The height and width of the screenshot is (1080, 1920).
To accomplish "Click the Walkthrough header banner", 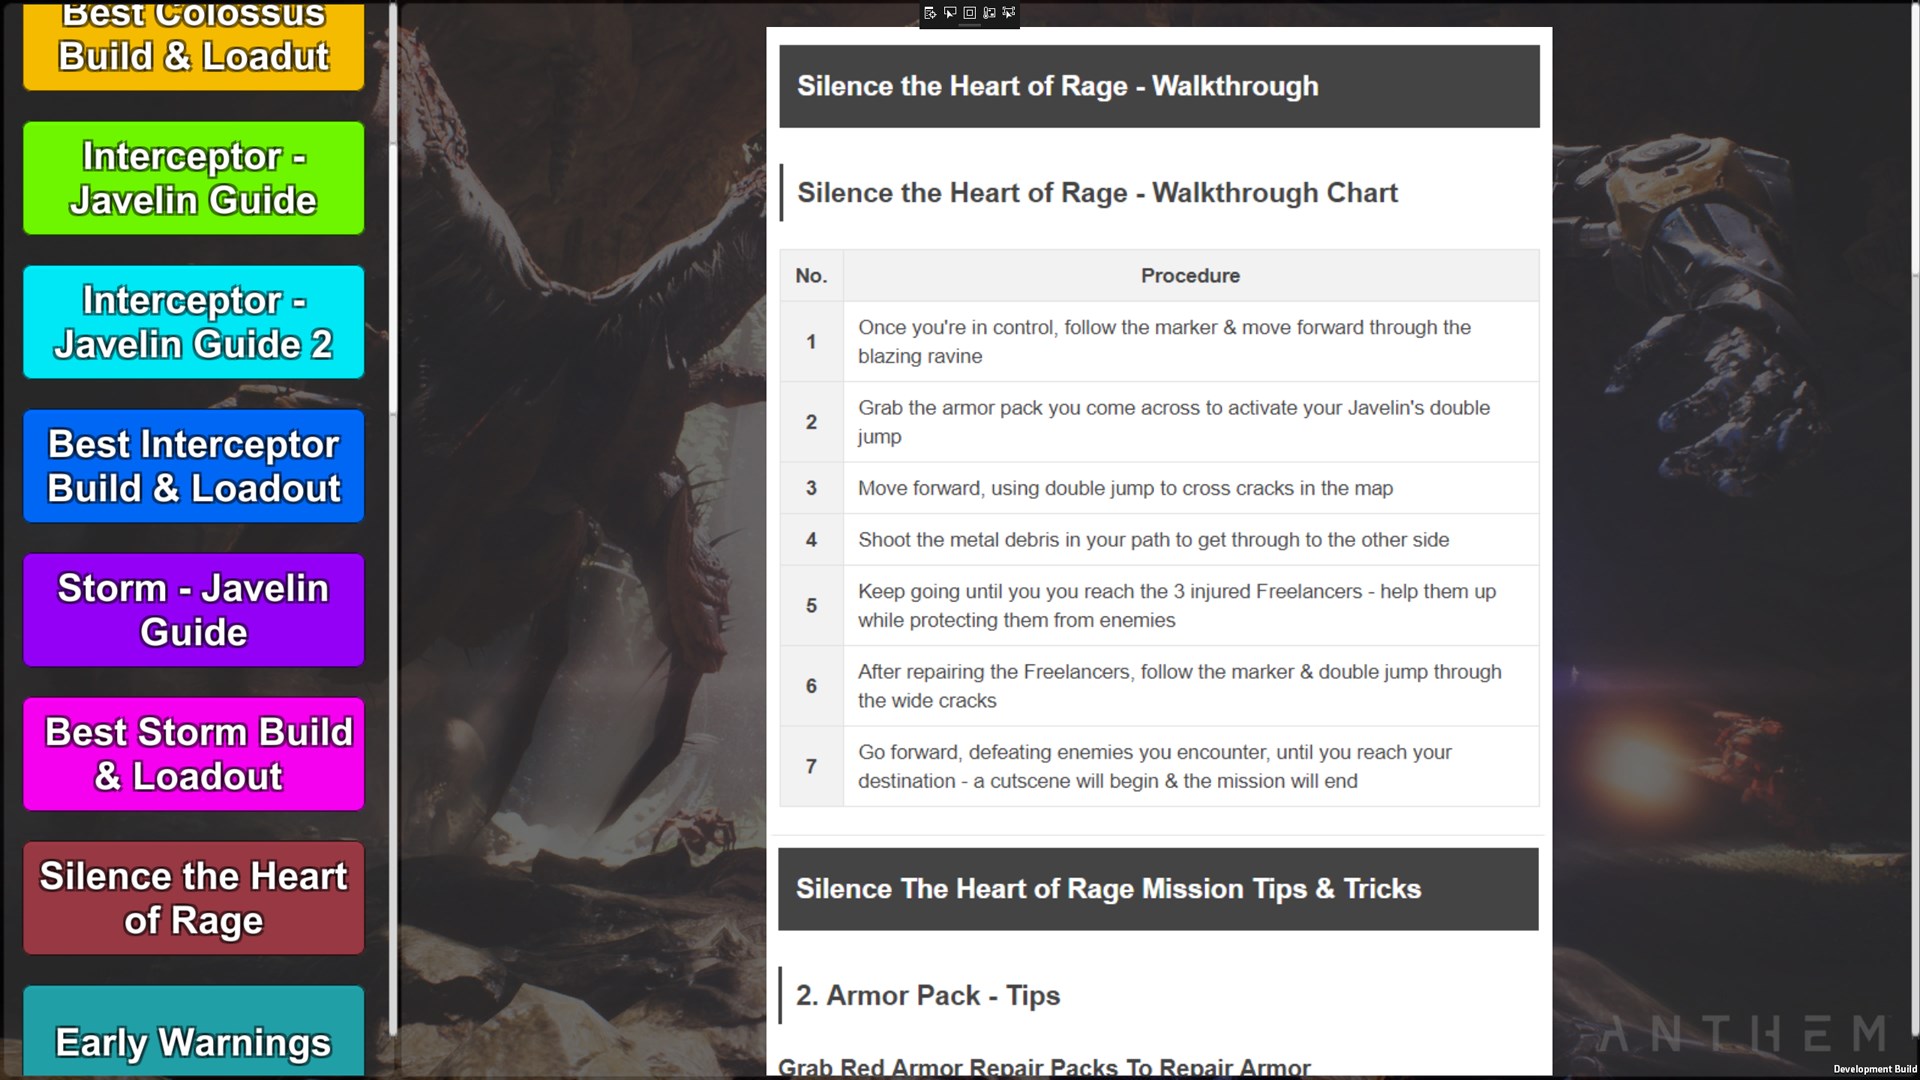I will point(1158,86).
